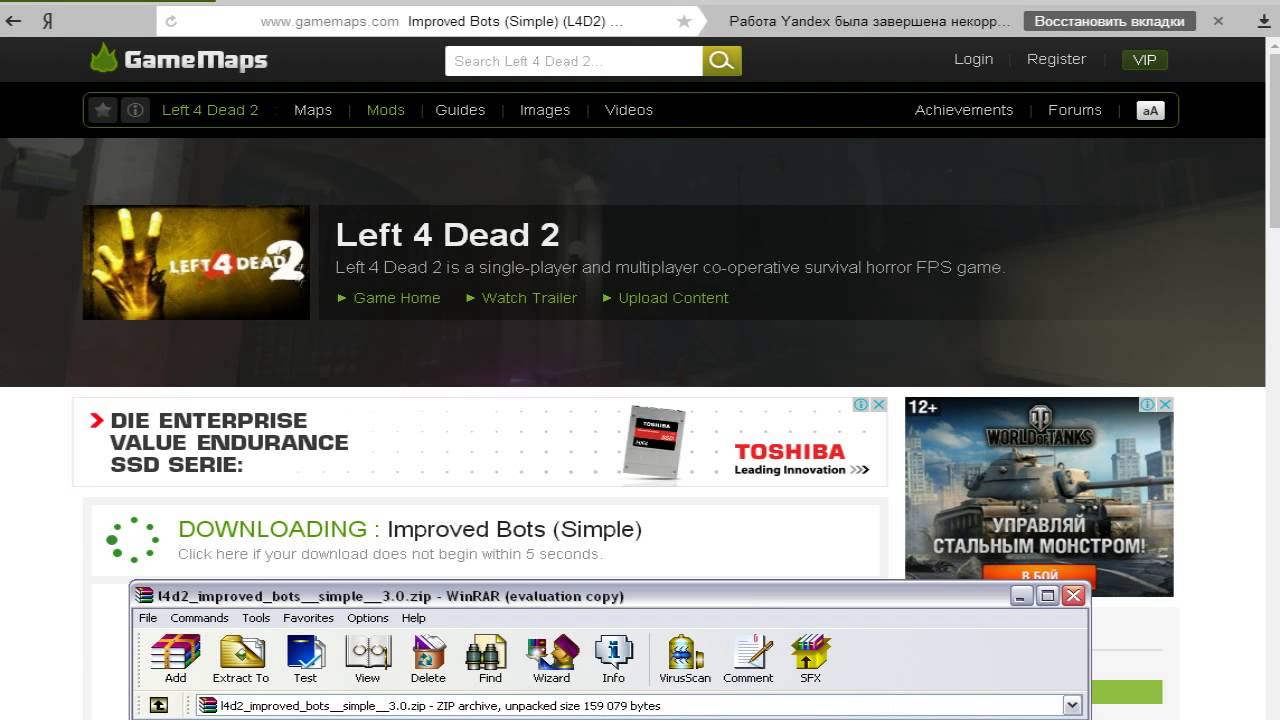Open the Guides section

(x=460, y=110)
